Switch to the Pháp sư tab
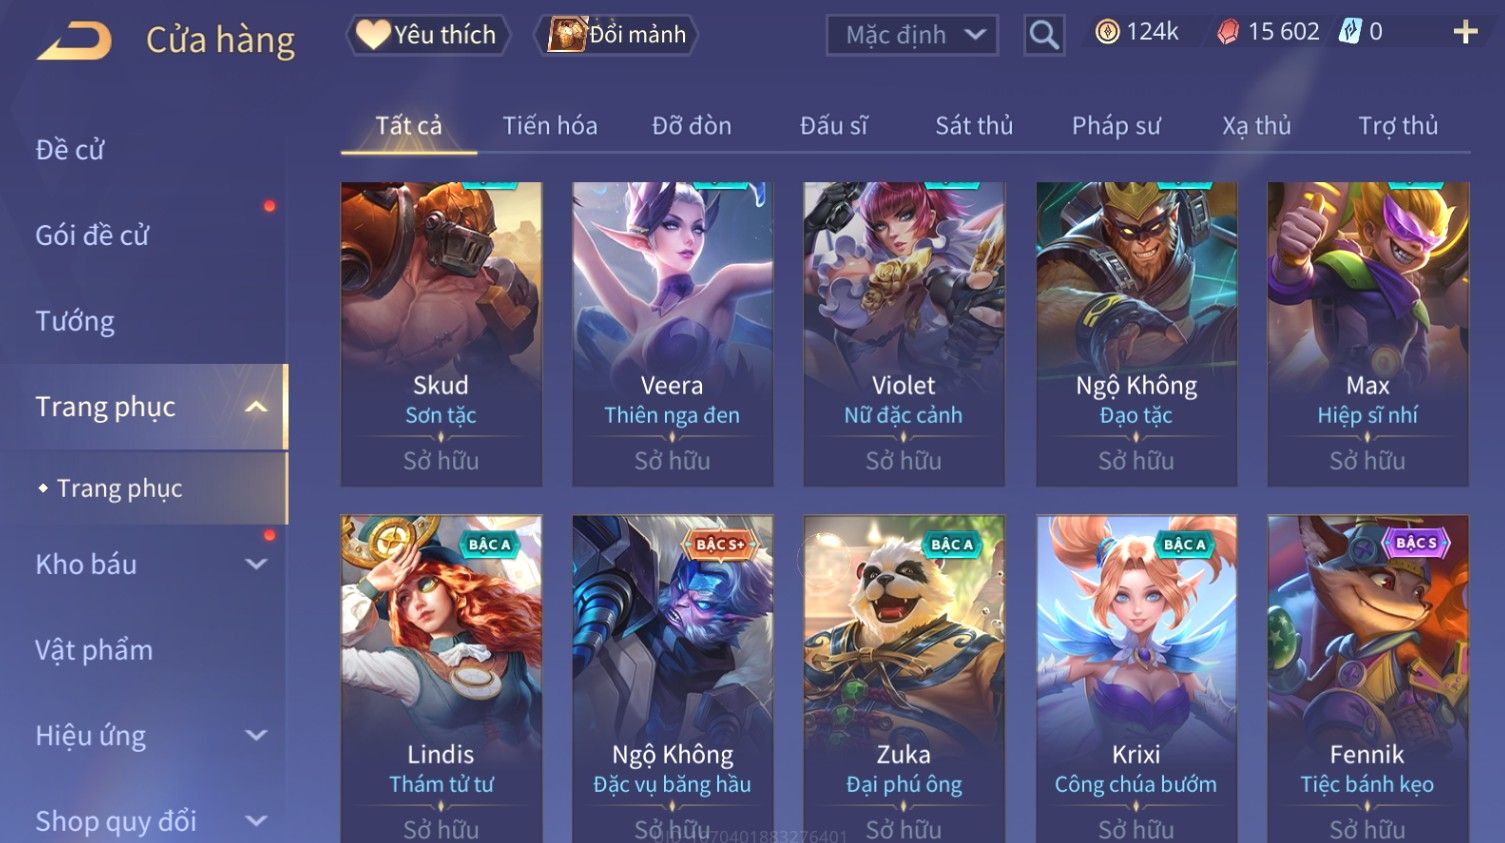This screenshot has width=1505, height=843. (1116, 126)
